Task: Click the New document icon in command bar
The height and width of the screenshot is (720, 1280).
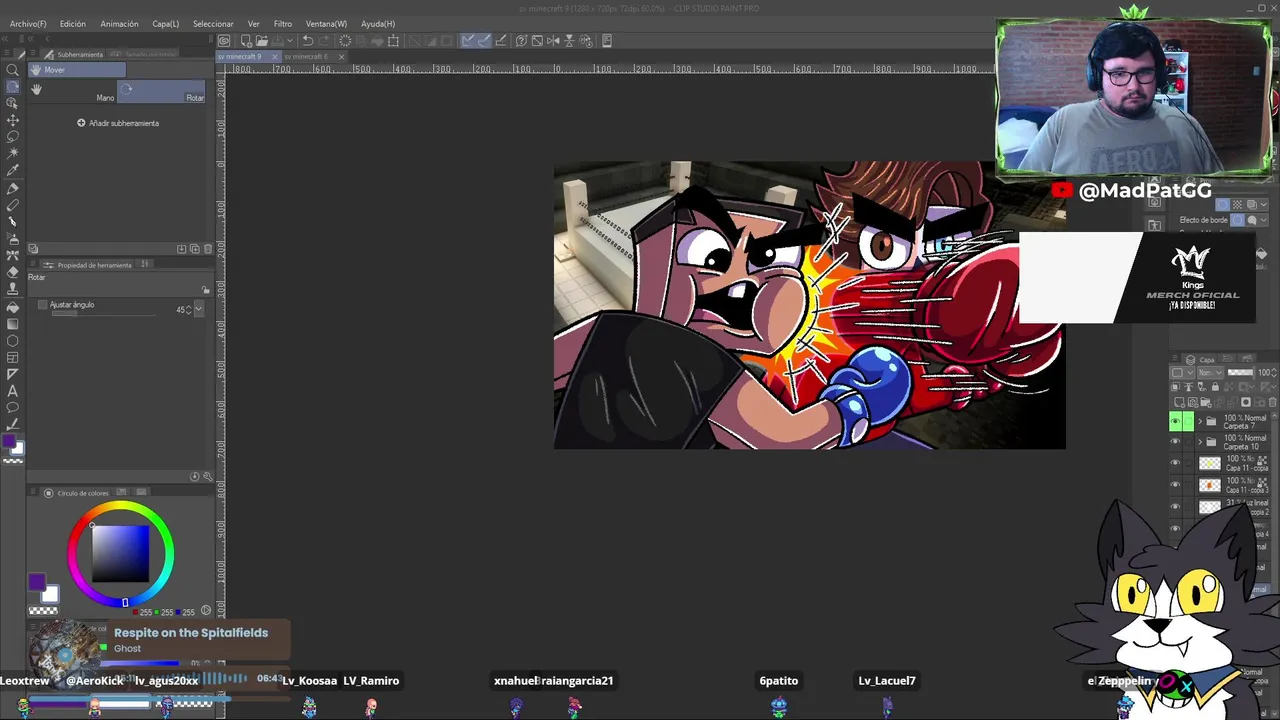Action: click(245, 41)
